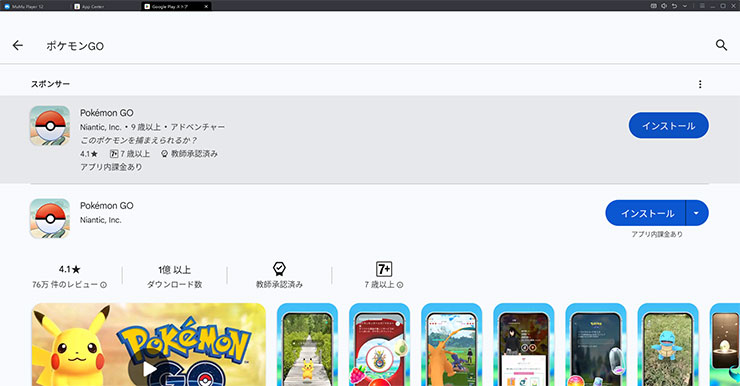The height and width of the screenshot is (386, 740).
Task: Click the age rating info icon
Action: click(400, 285)
